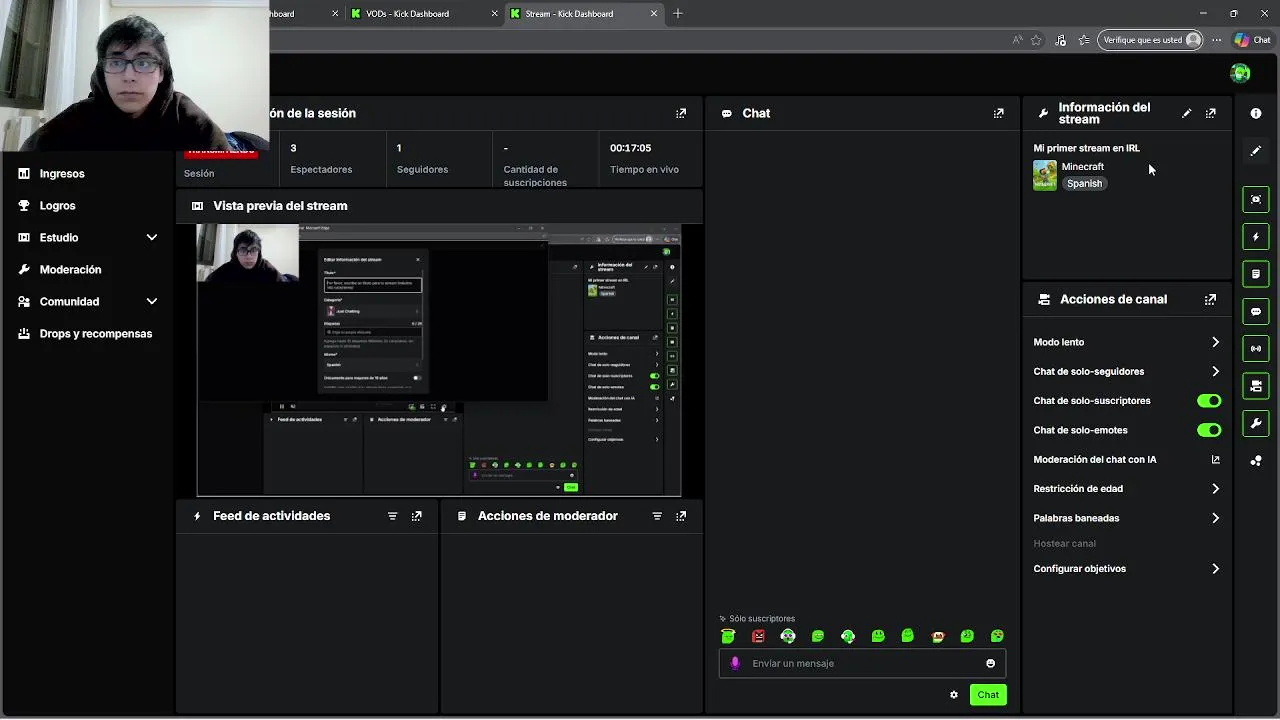Toggle the chat bubble icon in right sidebar

(x=1256, y=312)
